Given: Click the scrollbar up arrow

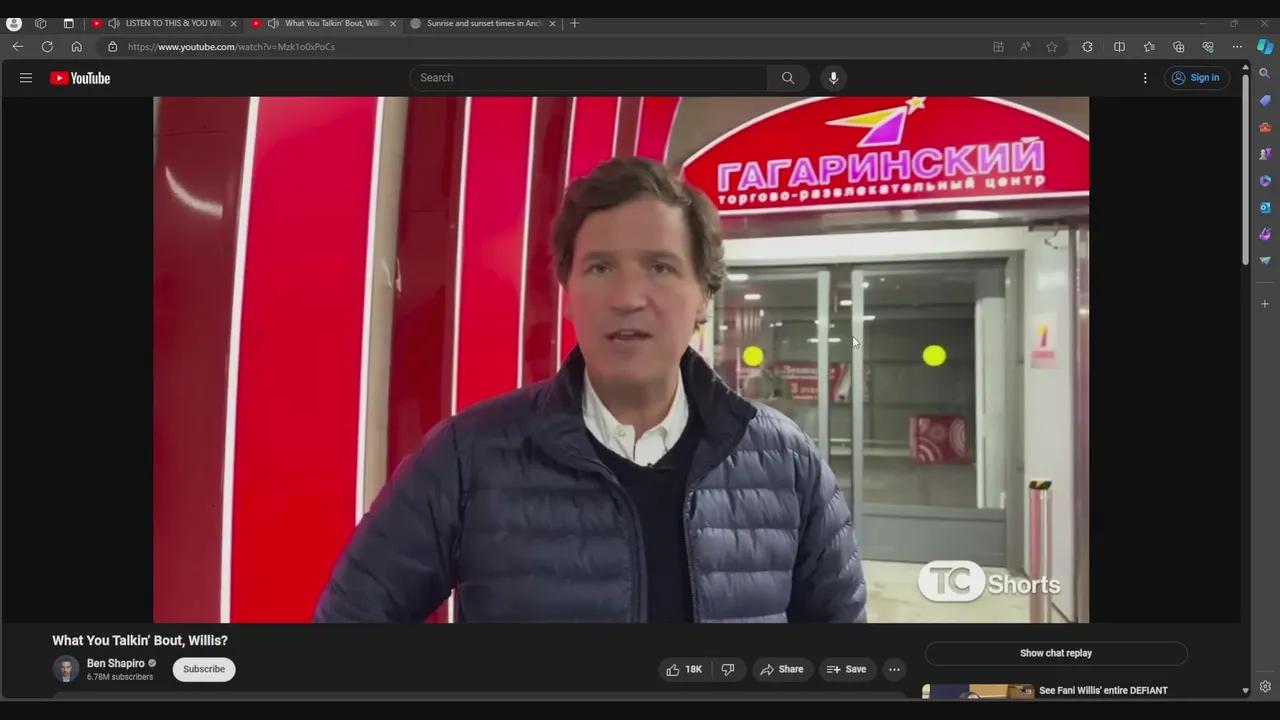Looking at the screenshot, I should (x=1245, y=67).
